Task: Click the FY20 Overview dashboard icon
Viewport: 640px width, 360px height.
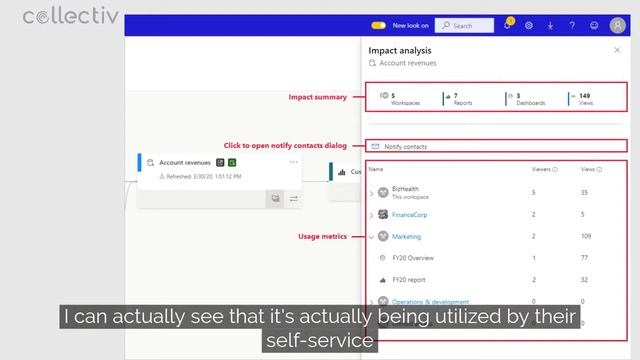Action: [x=382, y=258]
